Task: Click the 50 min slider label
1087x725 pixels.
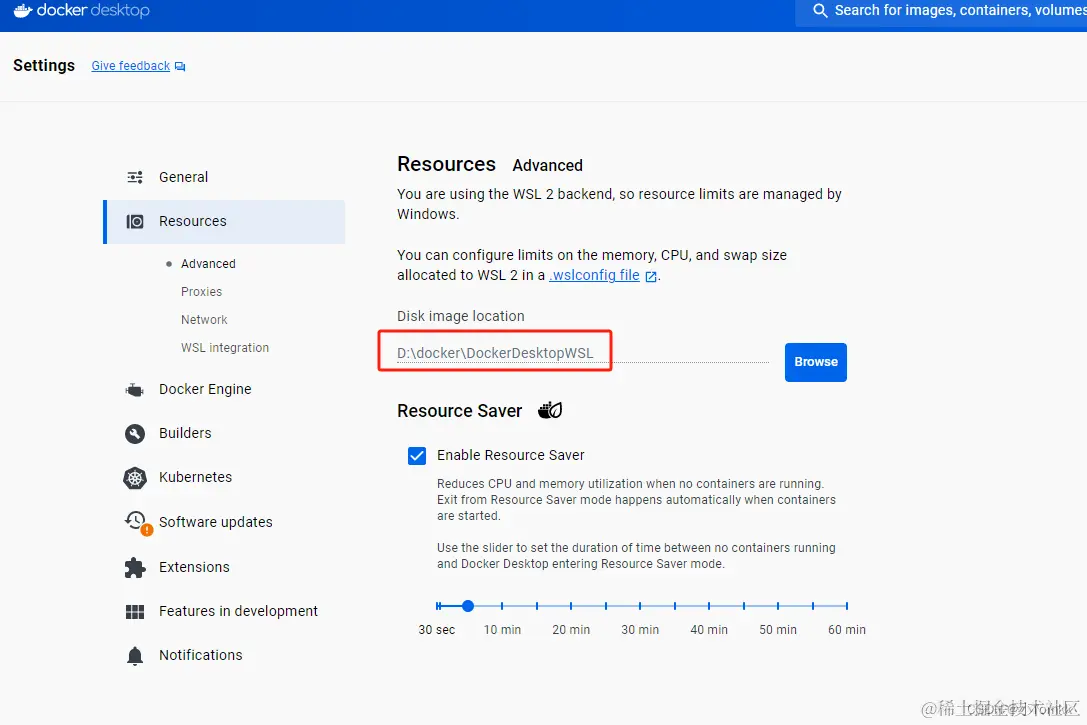Action: (778, 630)
